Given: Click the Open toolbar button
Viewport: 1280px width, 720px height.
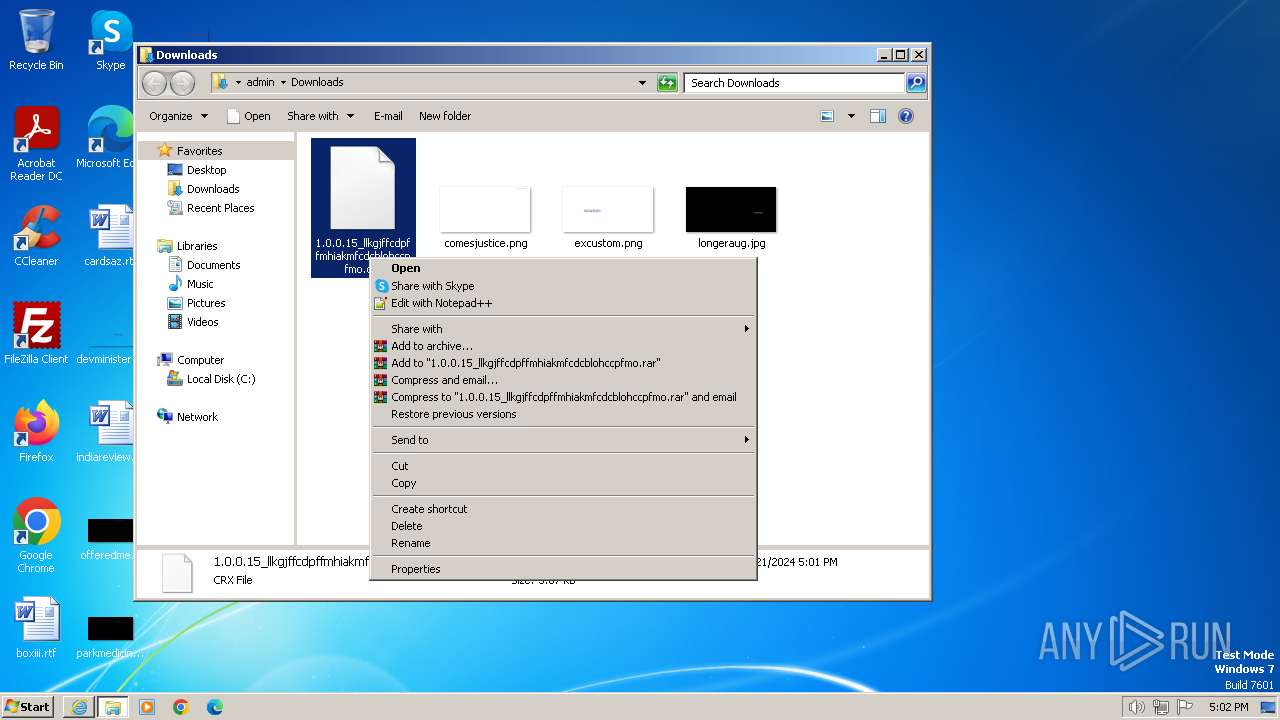Looking at the screenshot, I should coord(249,116).
